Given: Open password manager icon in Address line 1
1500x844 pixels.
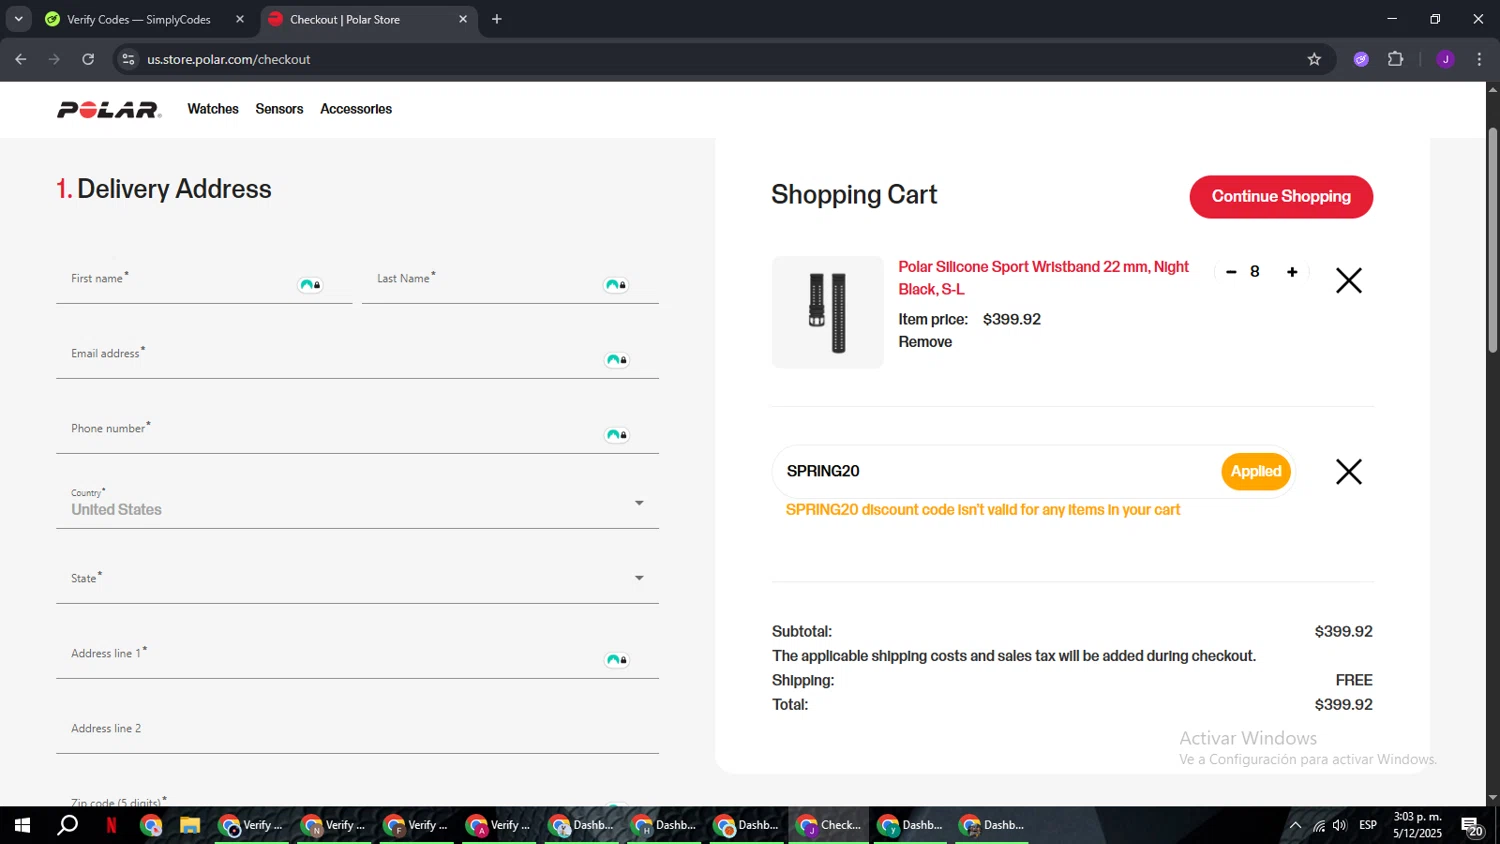Looking at the screenshot, I should pyautogui.click(x=617, y=660).
